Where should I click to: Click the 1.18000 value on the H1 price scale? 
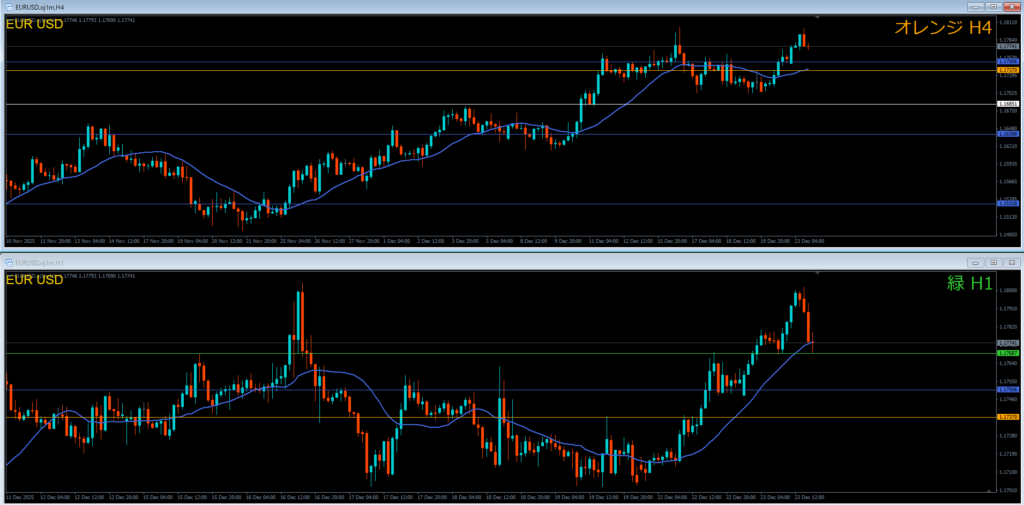coord(1007,290)
